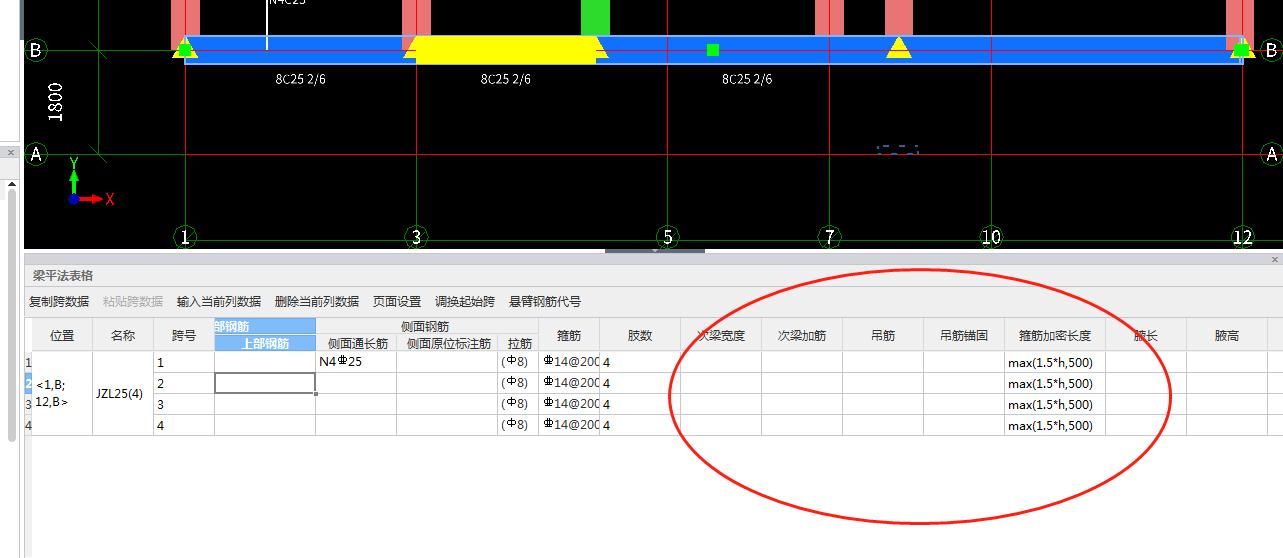The width and height of the screenshot is (1283, 558).
Task: Click axis bubble B on left side
Action: coord(36,49)
